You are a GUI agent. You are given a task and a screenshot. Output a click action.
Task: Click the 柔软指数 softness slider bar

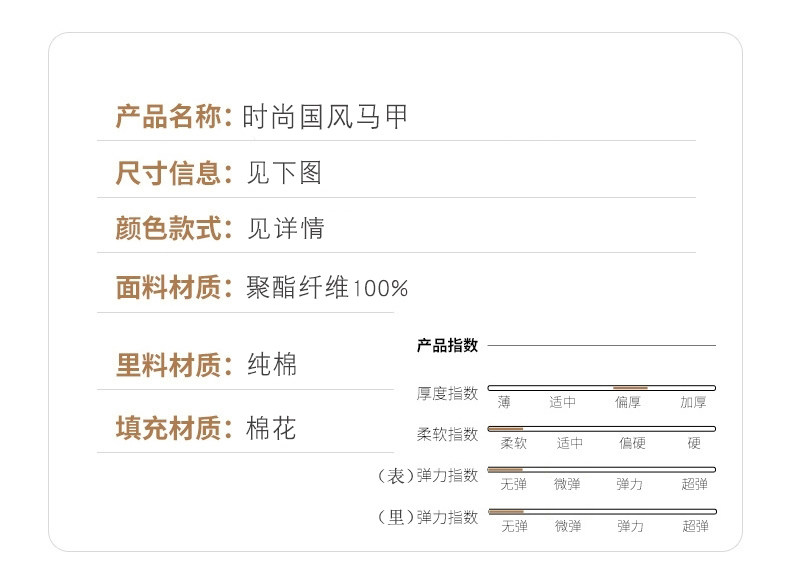pyautogui.click(x=602, y=428)
